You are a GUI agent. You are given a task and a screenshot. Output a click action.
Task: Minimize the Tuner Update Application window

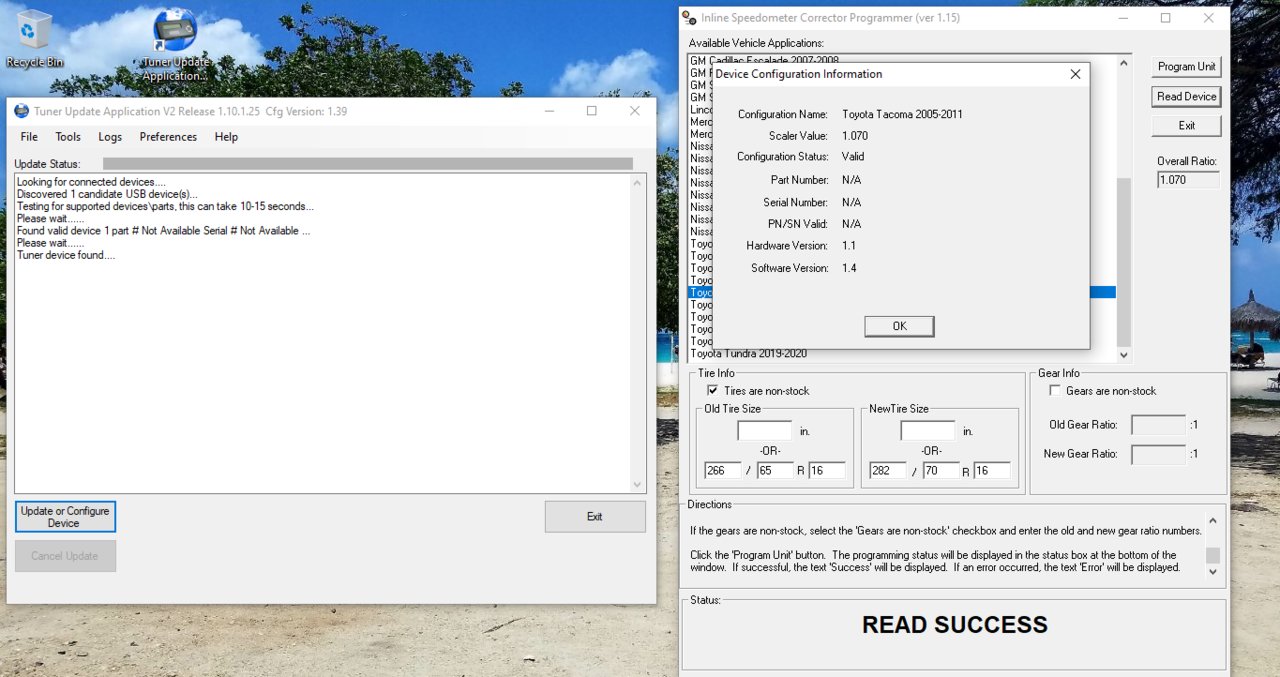[548, 111]
